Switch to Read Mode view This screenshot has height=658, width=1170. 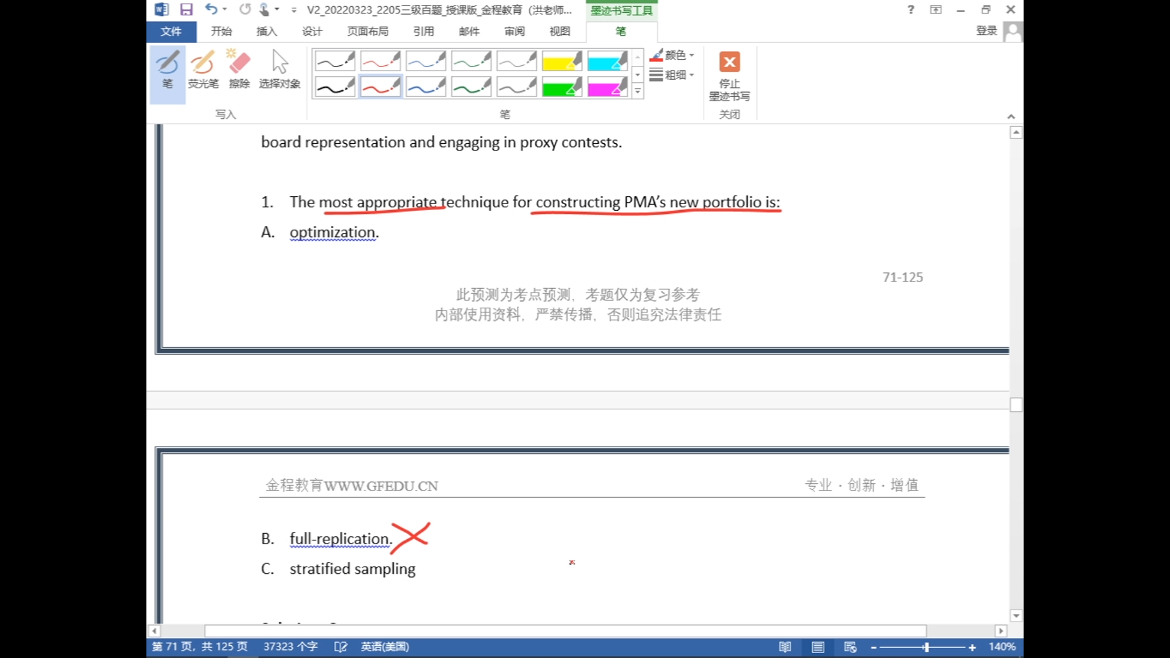tap(785, 647)
